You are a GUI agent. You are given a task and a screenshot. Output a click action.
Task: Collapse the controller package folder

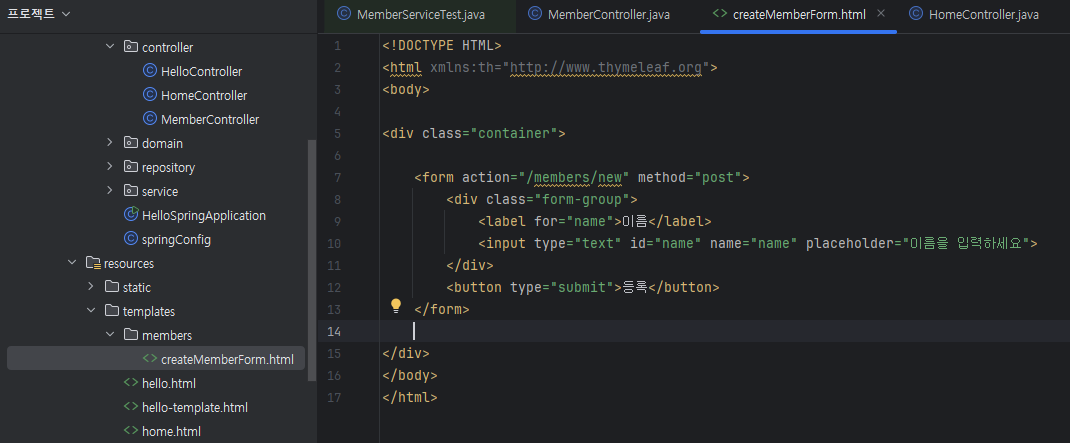(x=109, y=47)
